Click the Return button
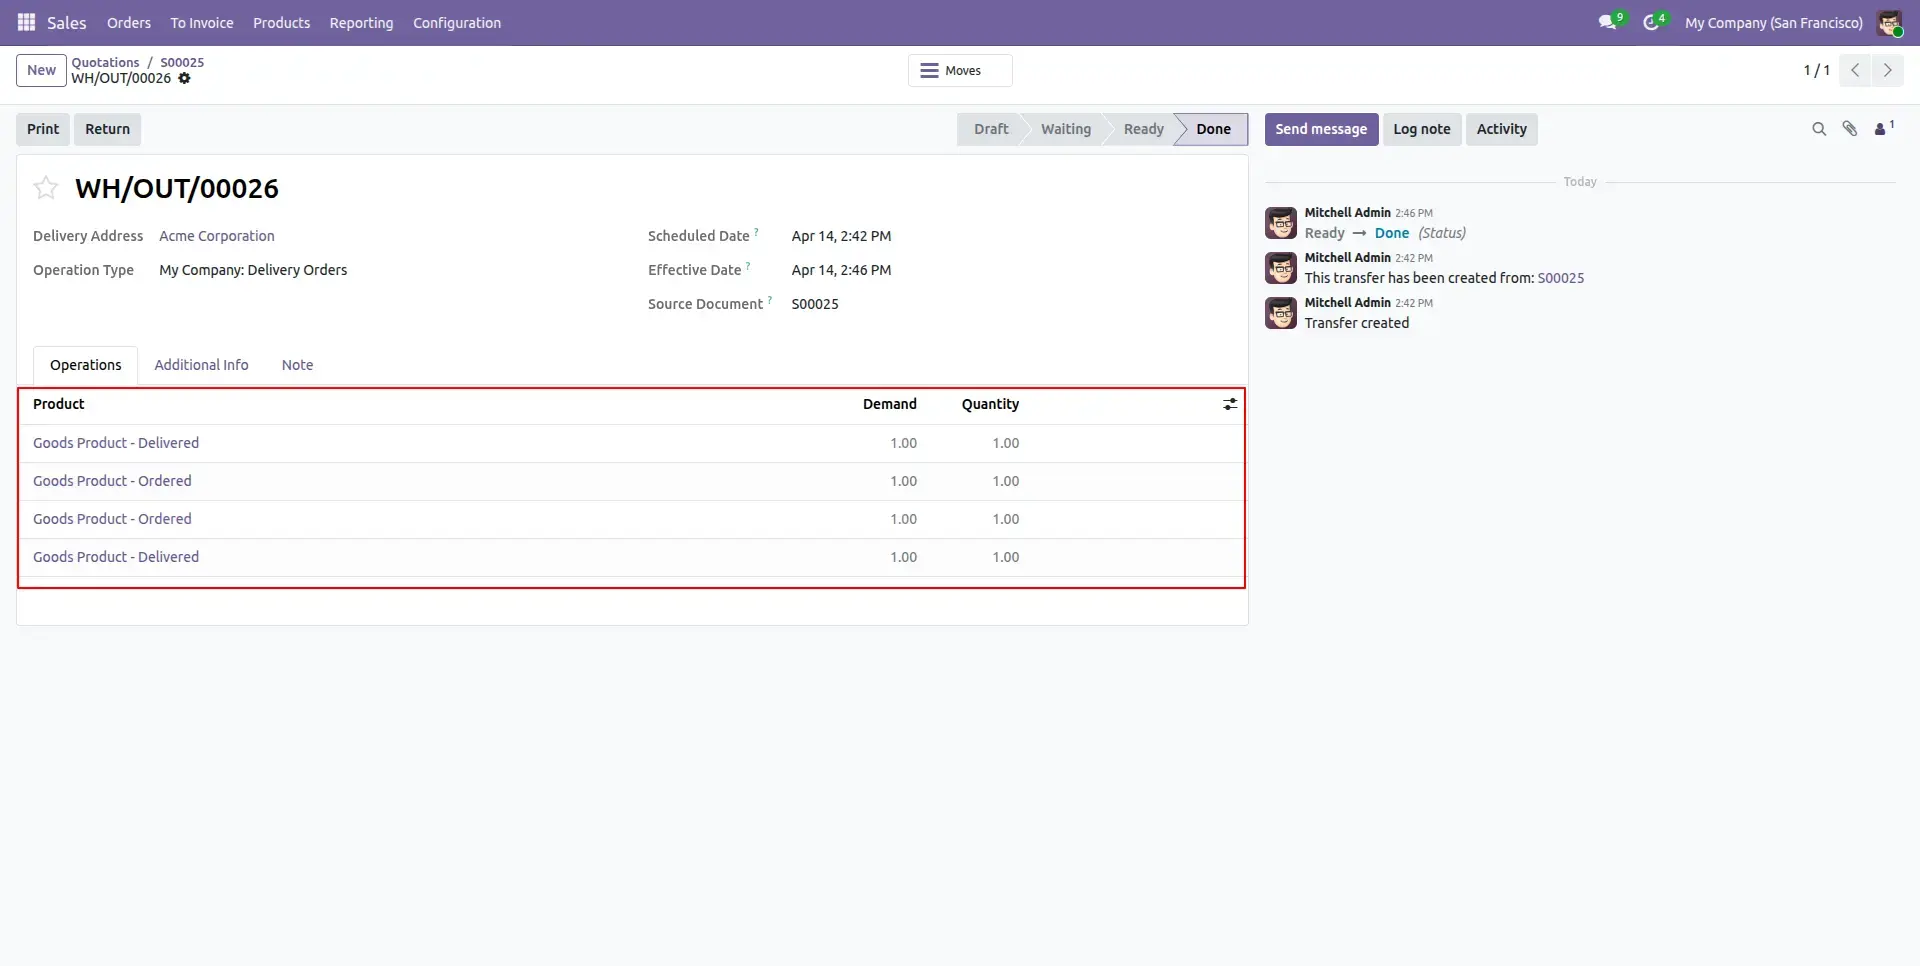Viewport: 1920px width, 966px height. (107, 129)
